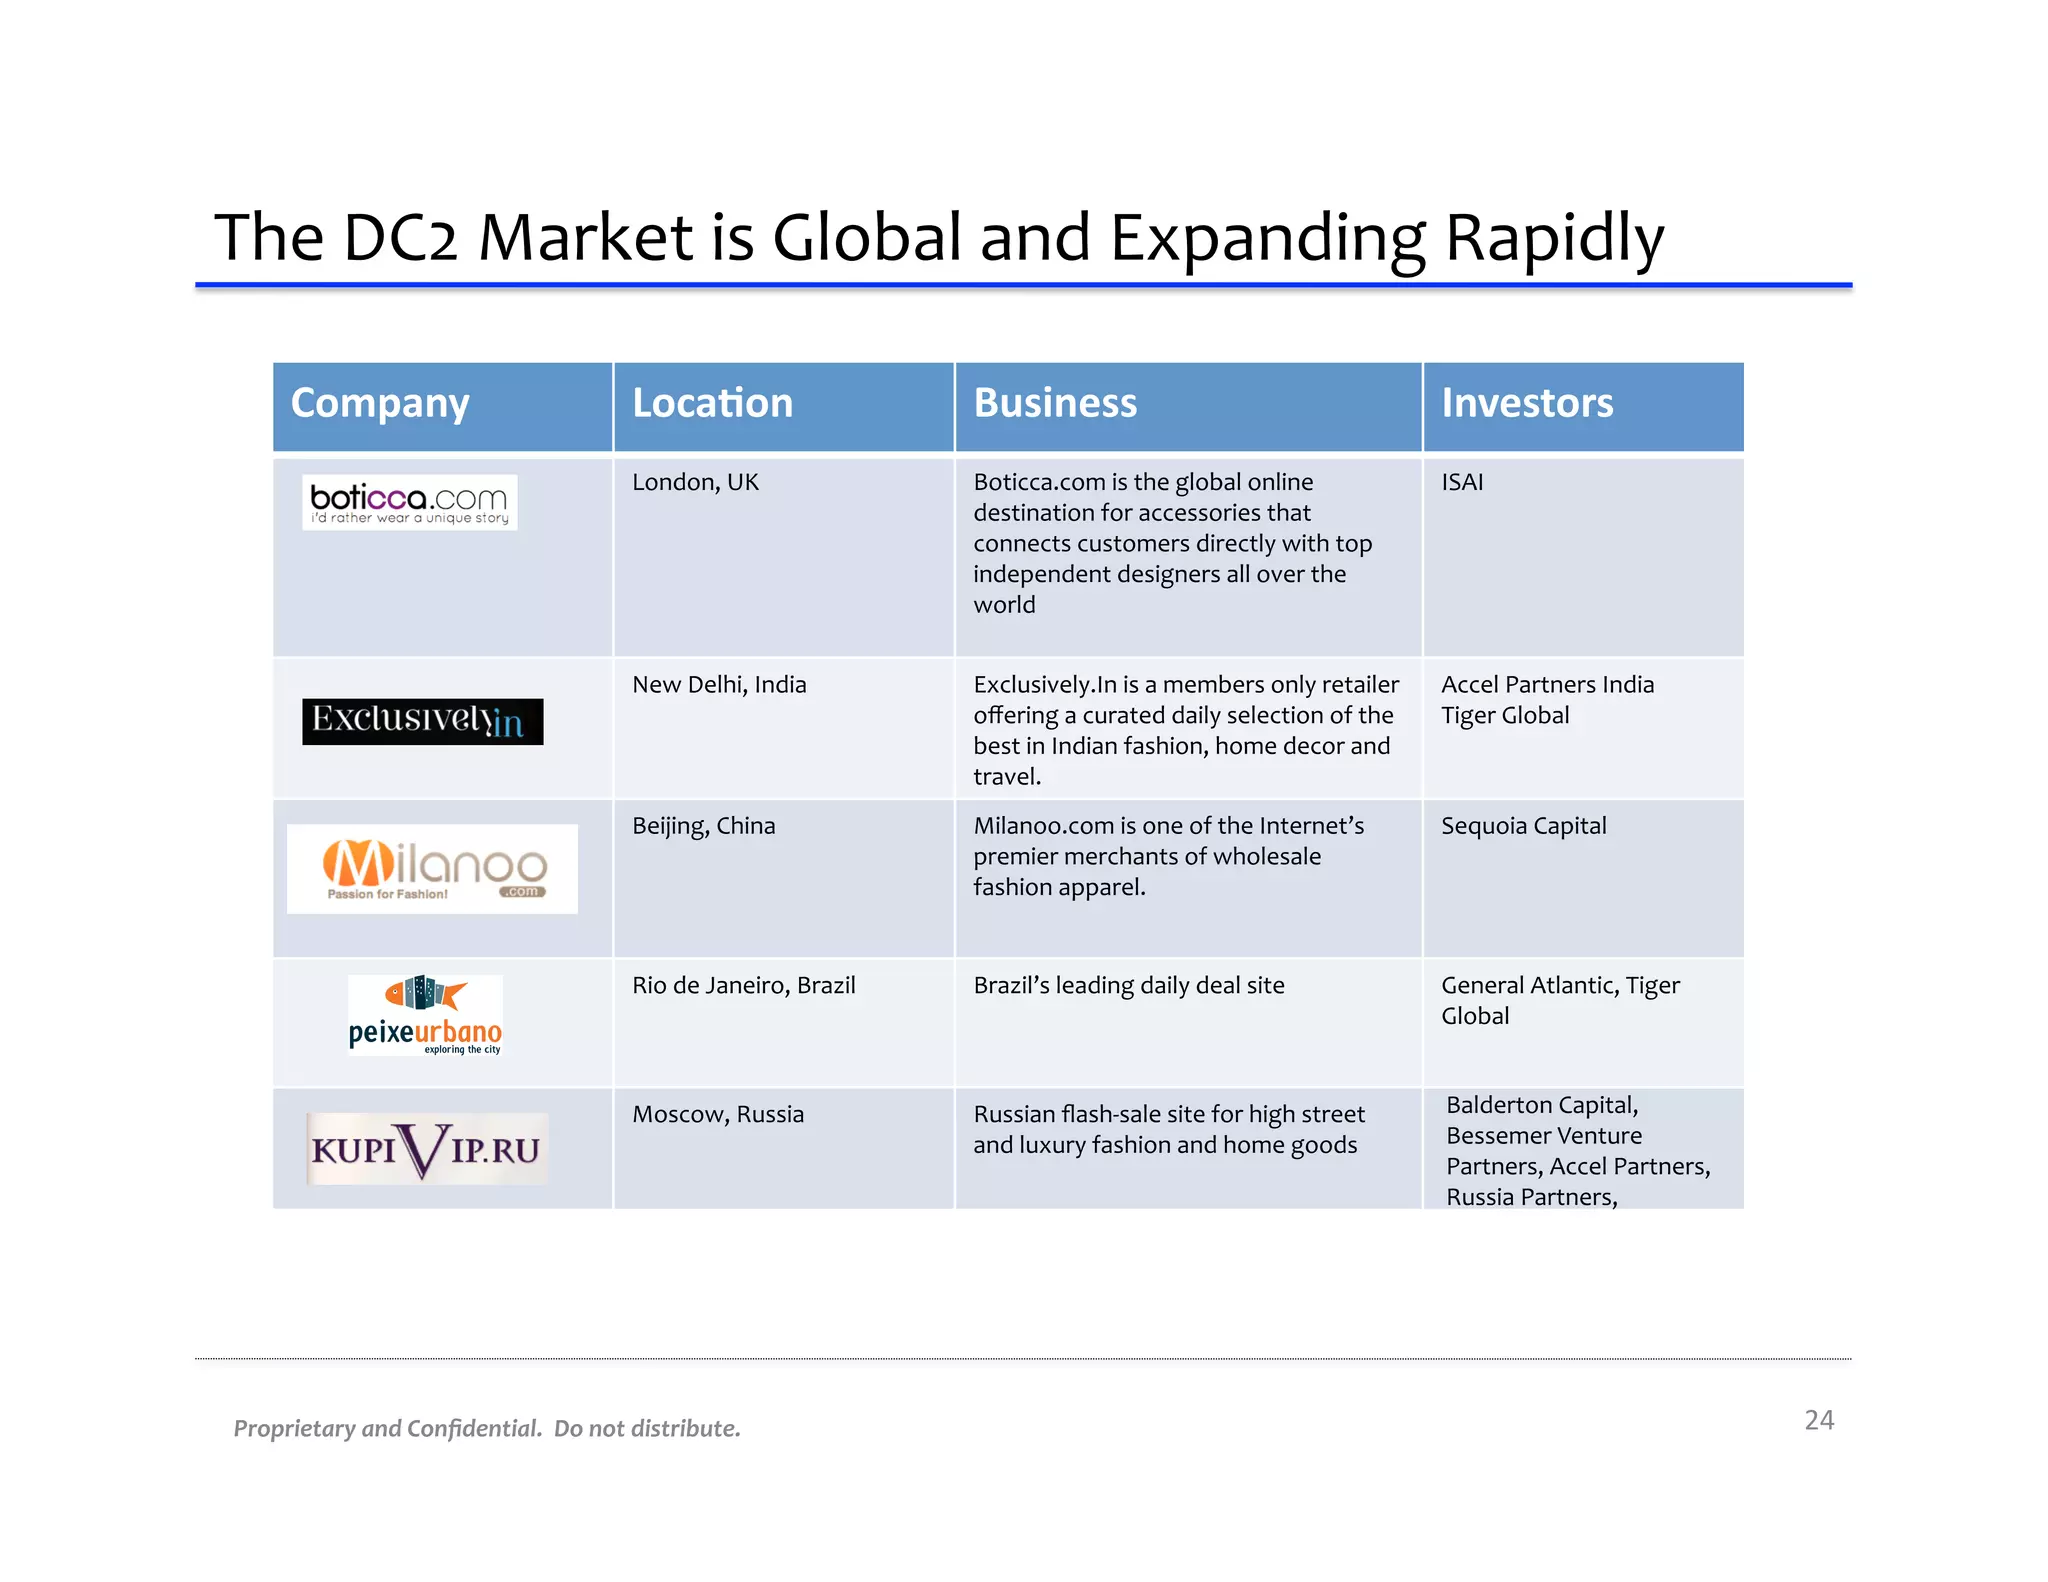Select the Business column header
The image size is (2048, 1582).
[1055, 404]
